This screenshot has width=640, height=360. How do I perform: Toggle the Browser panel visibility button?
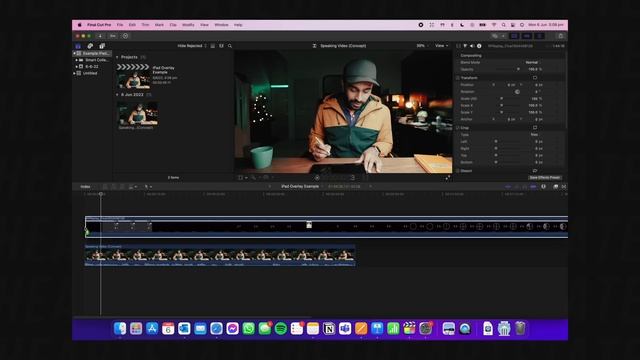(514, 36)
